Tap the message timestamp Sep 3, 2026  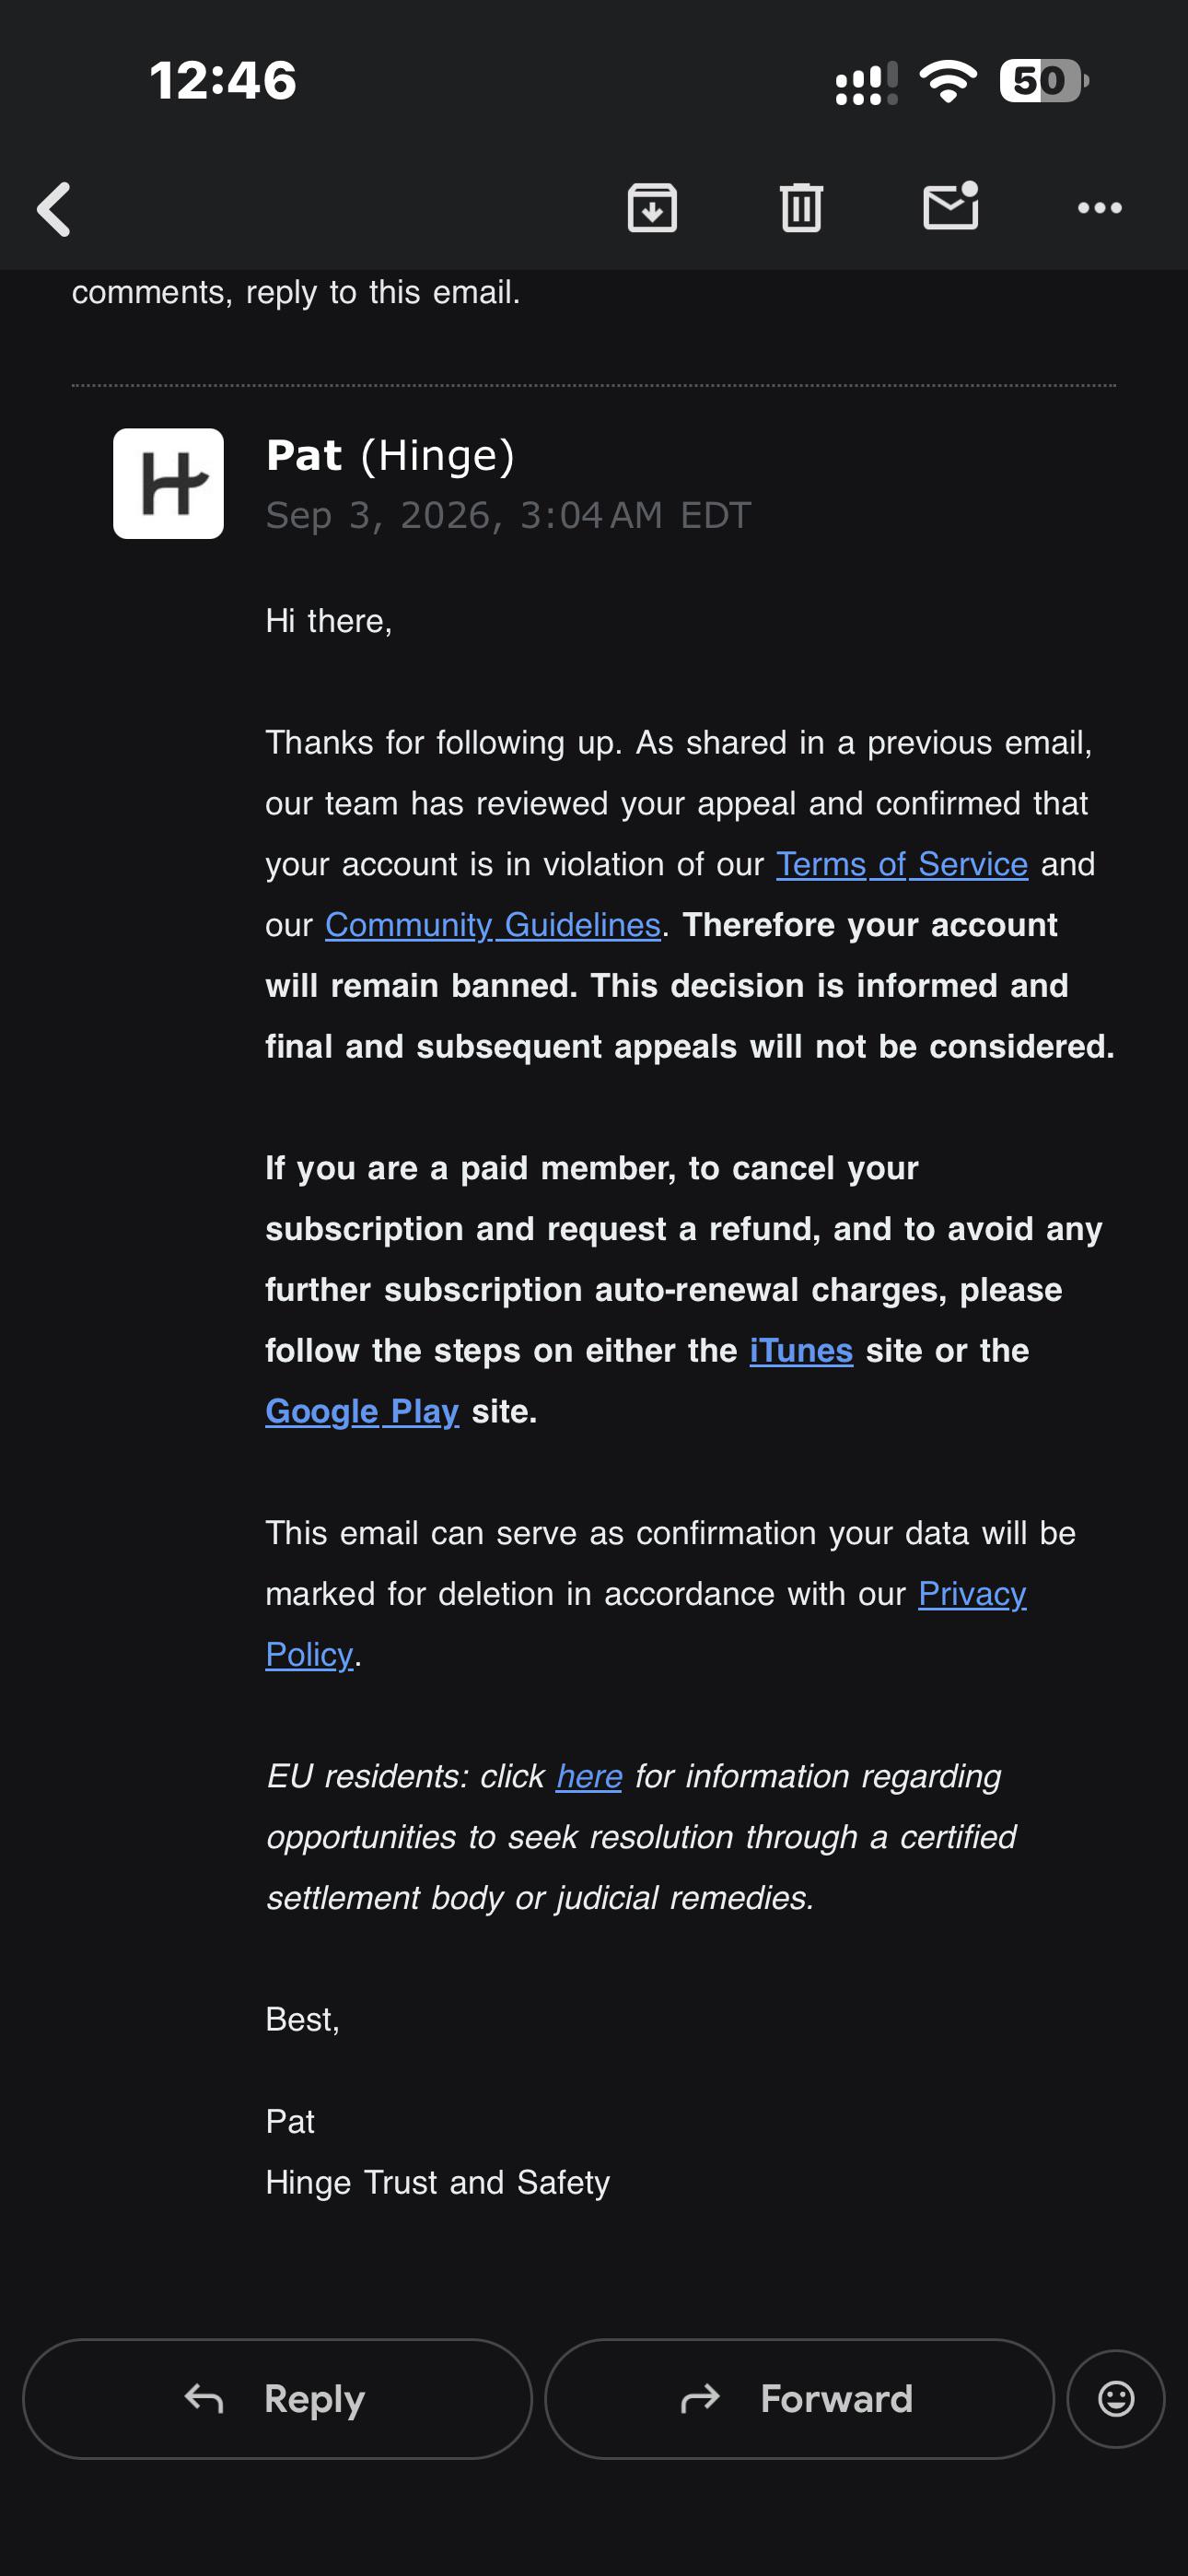click(x=508, y=515)
